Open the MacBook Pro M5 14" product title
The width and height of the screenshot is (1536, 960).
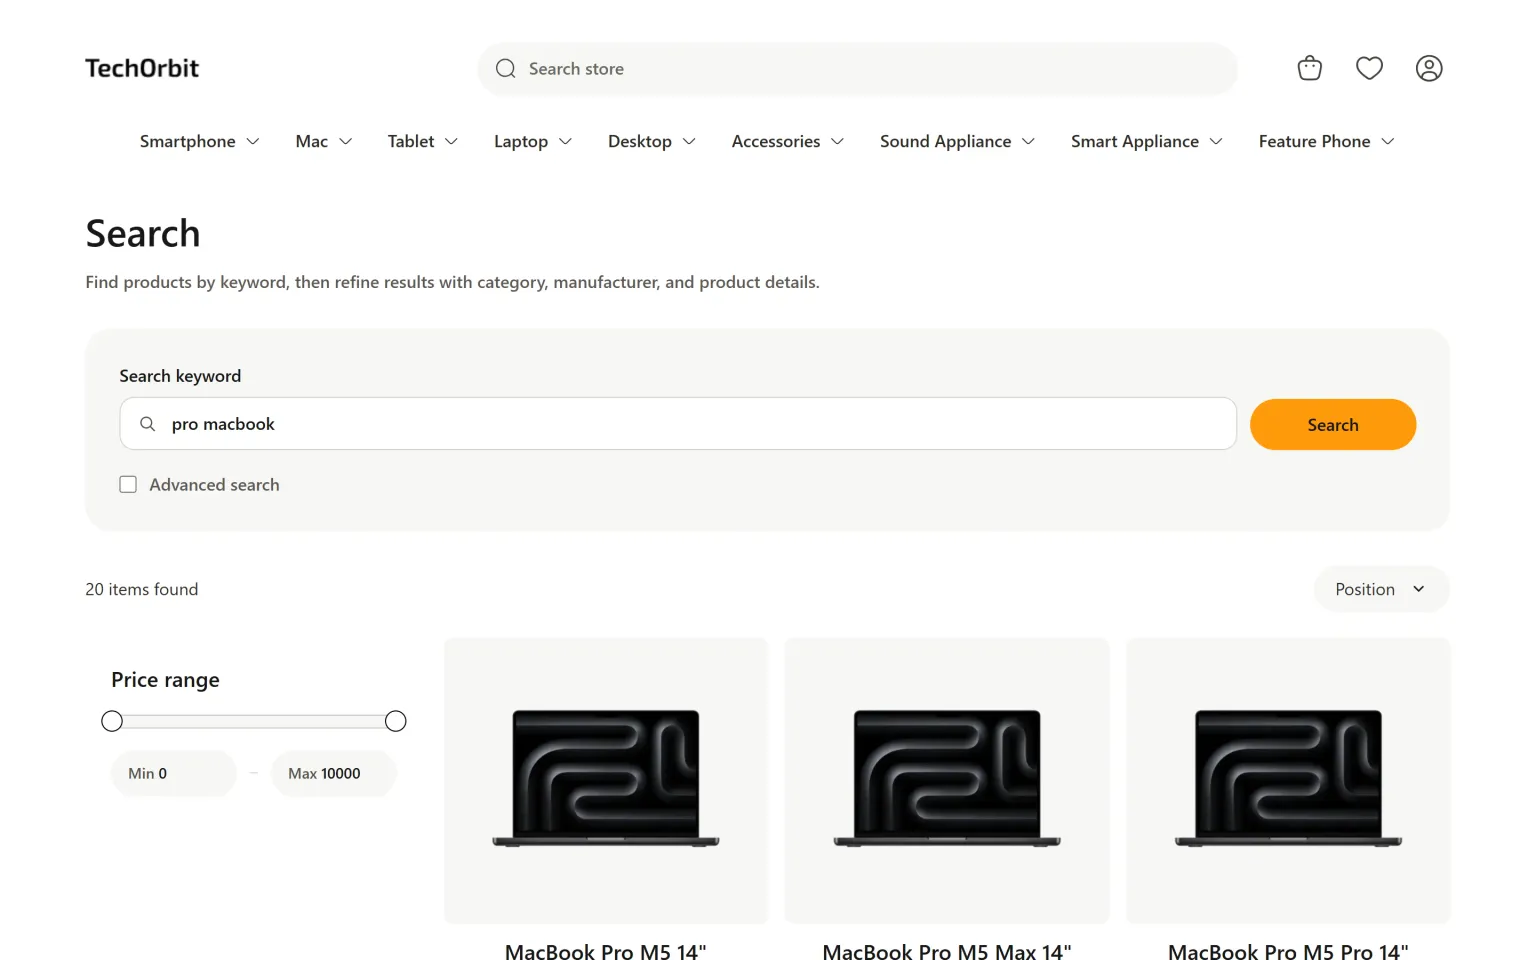[x=606, y=951]
